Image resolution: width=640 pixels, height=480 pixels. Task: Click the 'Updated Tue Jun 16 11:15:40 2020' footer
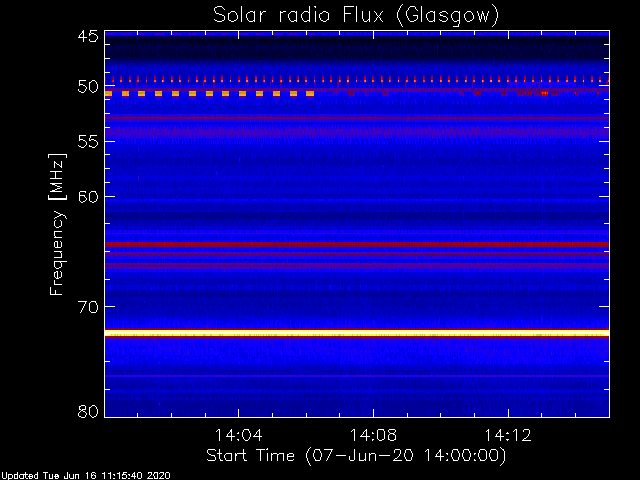tap(85, 476)
